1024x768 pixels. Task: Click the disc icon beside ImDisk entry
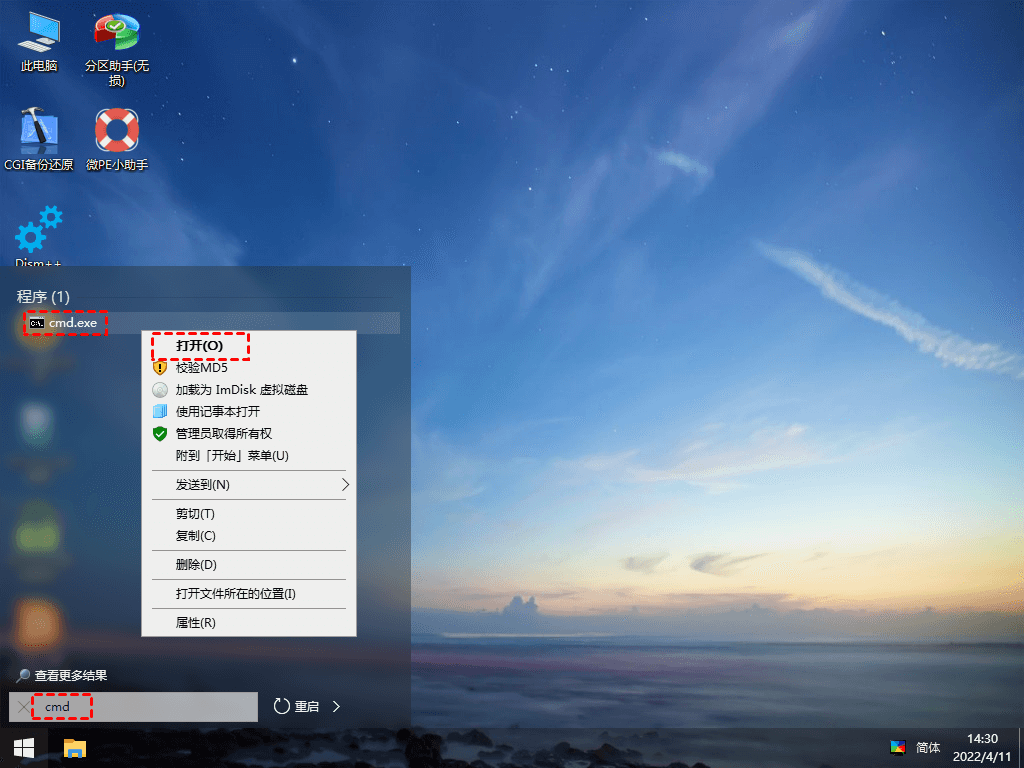tap(160, 390)
